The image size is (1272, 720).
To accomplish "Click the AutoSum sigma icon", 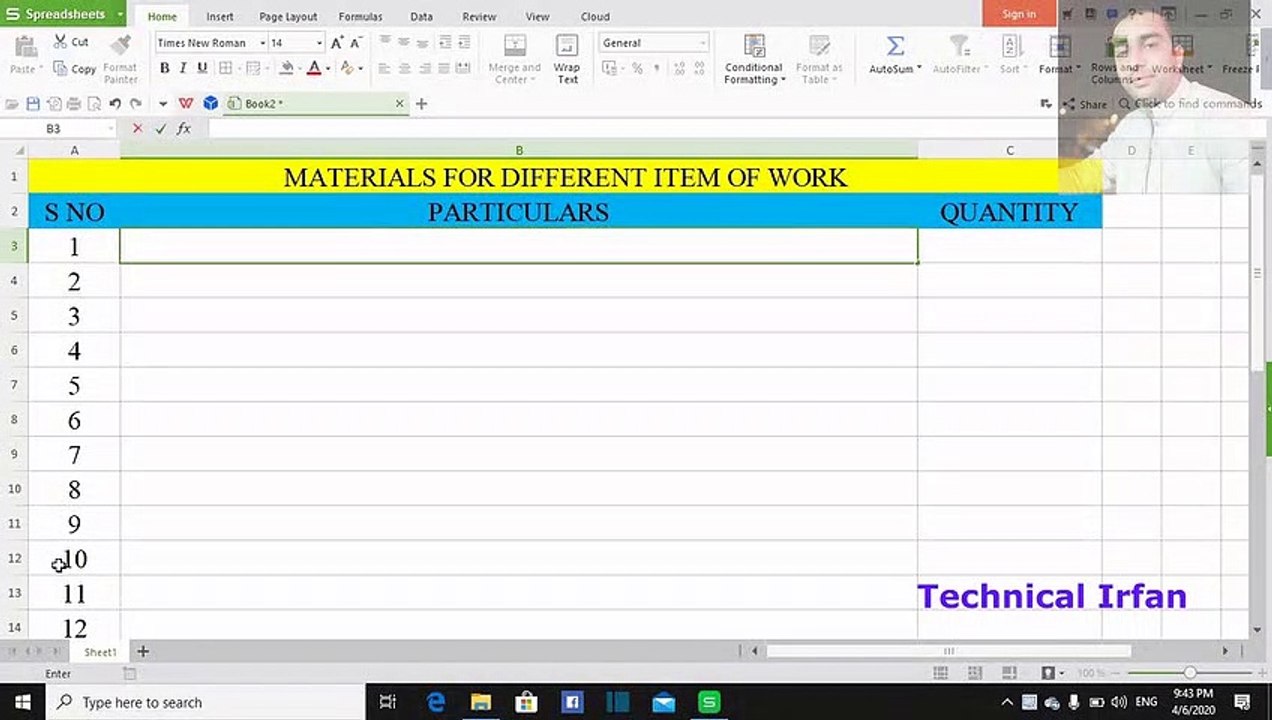I will click(x=895, y=46).
